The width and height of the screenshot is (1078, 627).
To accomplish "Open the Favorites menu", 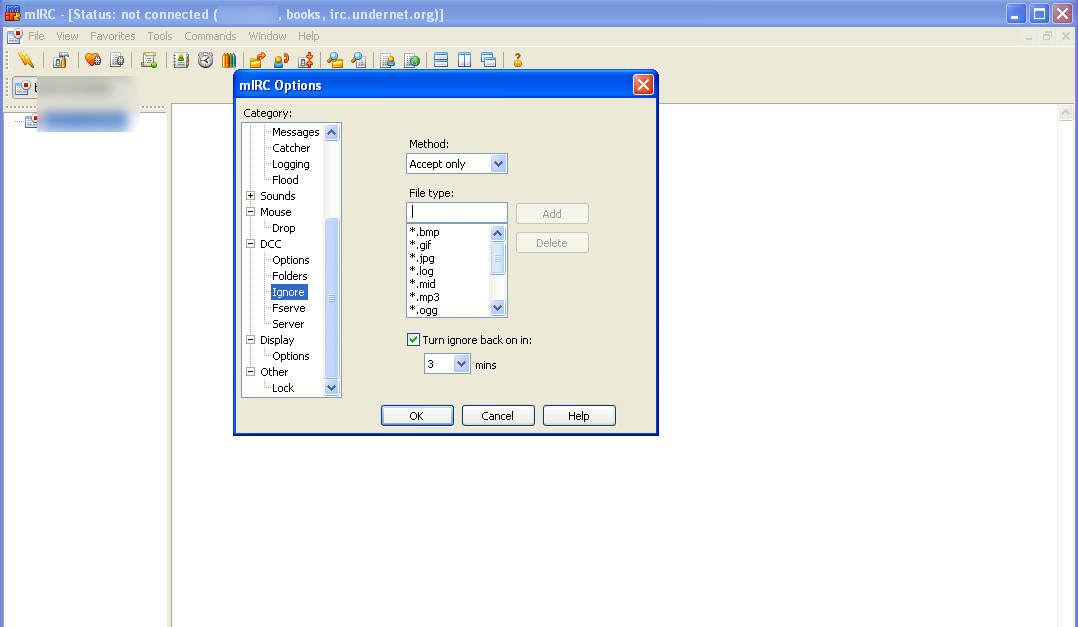I will click(113, 36).
